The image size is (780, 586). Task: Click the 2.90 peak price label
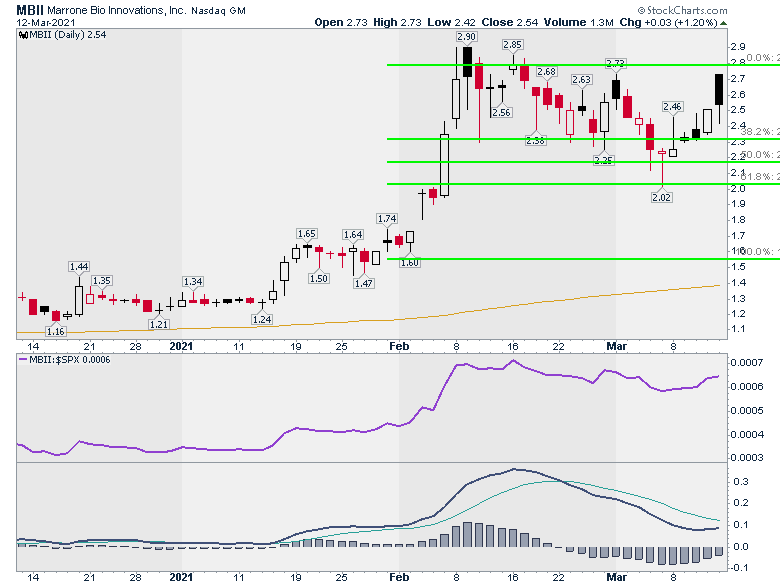point(467,36)
